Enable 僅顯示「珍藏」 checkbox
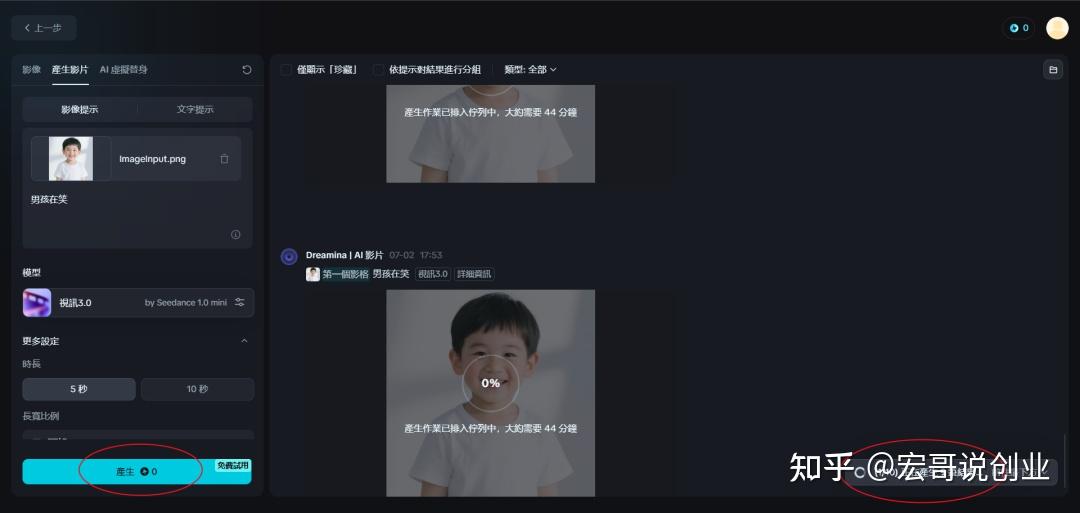Viewport: 1080px width, 513px height. pos(286,70)
